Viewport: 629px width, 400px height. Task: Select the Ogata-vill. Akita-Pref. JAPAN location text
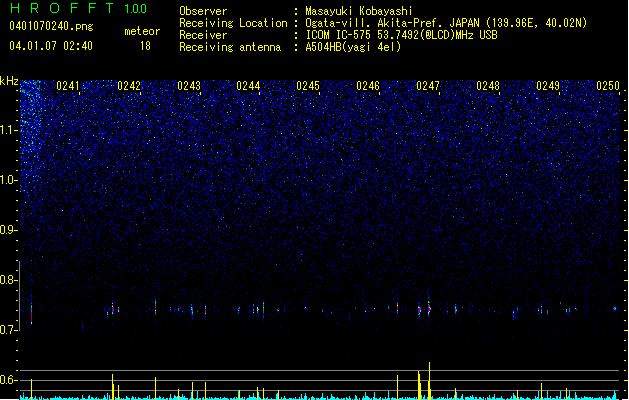446,23
